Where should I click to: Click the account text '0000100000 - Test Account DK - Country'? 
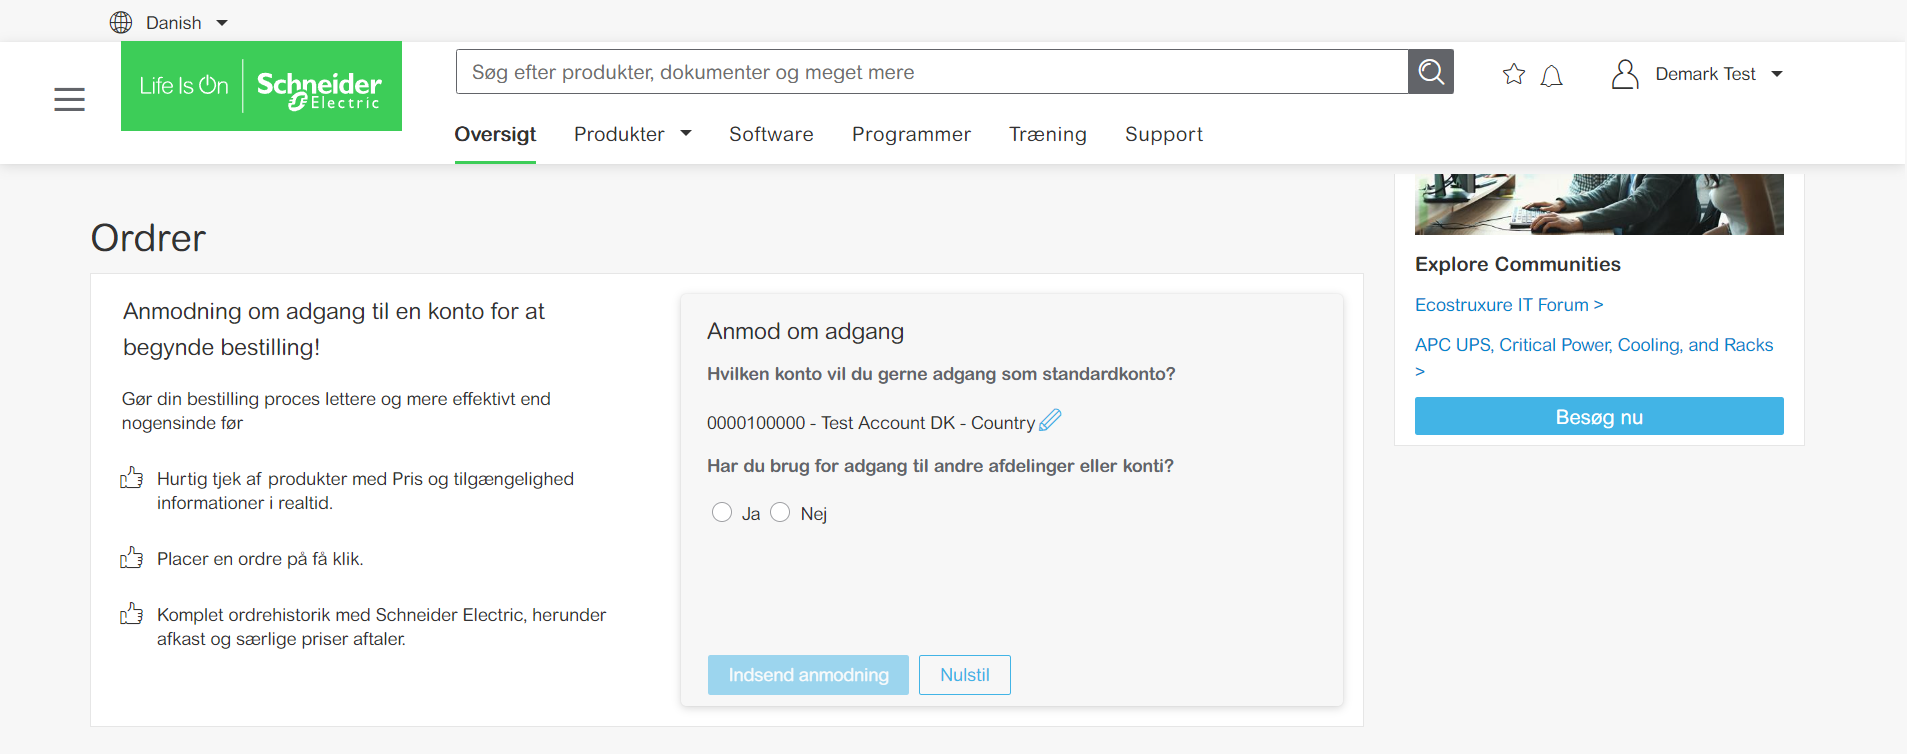(871, 423)
